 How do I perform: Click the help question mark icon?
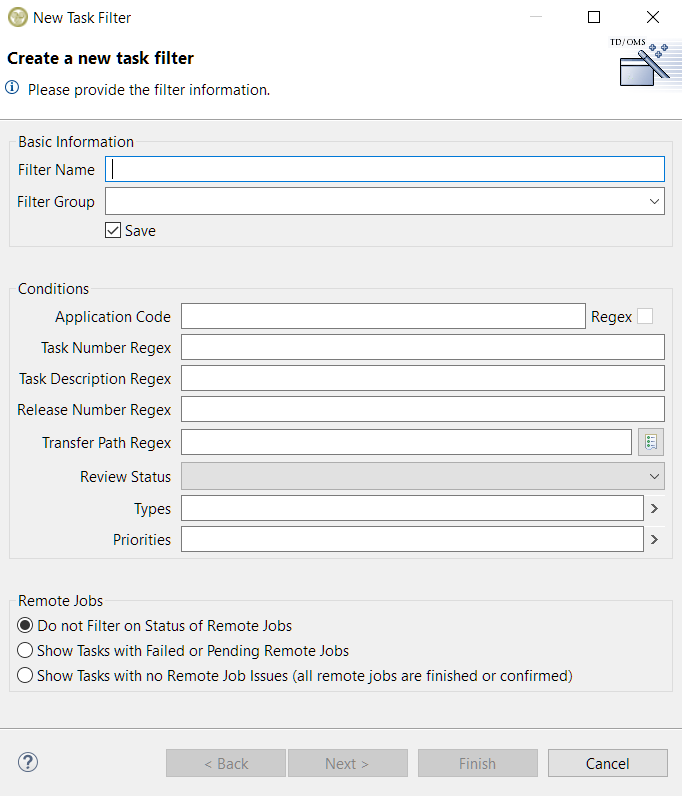coord(28,763)
